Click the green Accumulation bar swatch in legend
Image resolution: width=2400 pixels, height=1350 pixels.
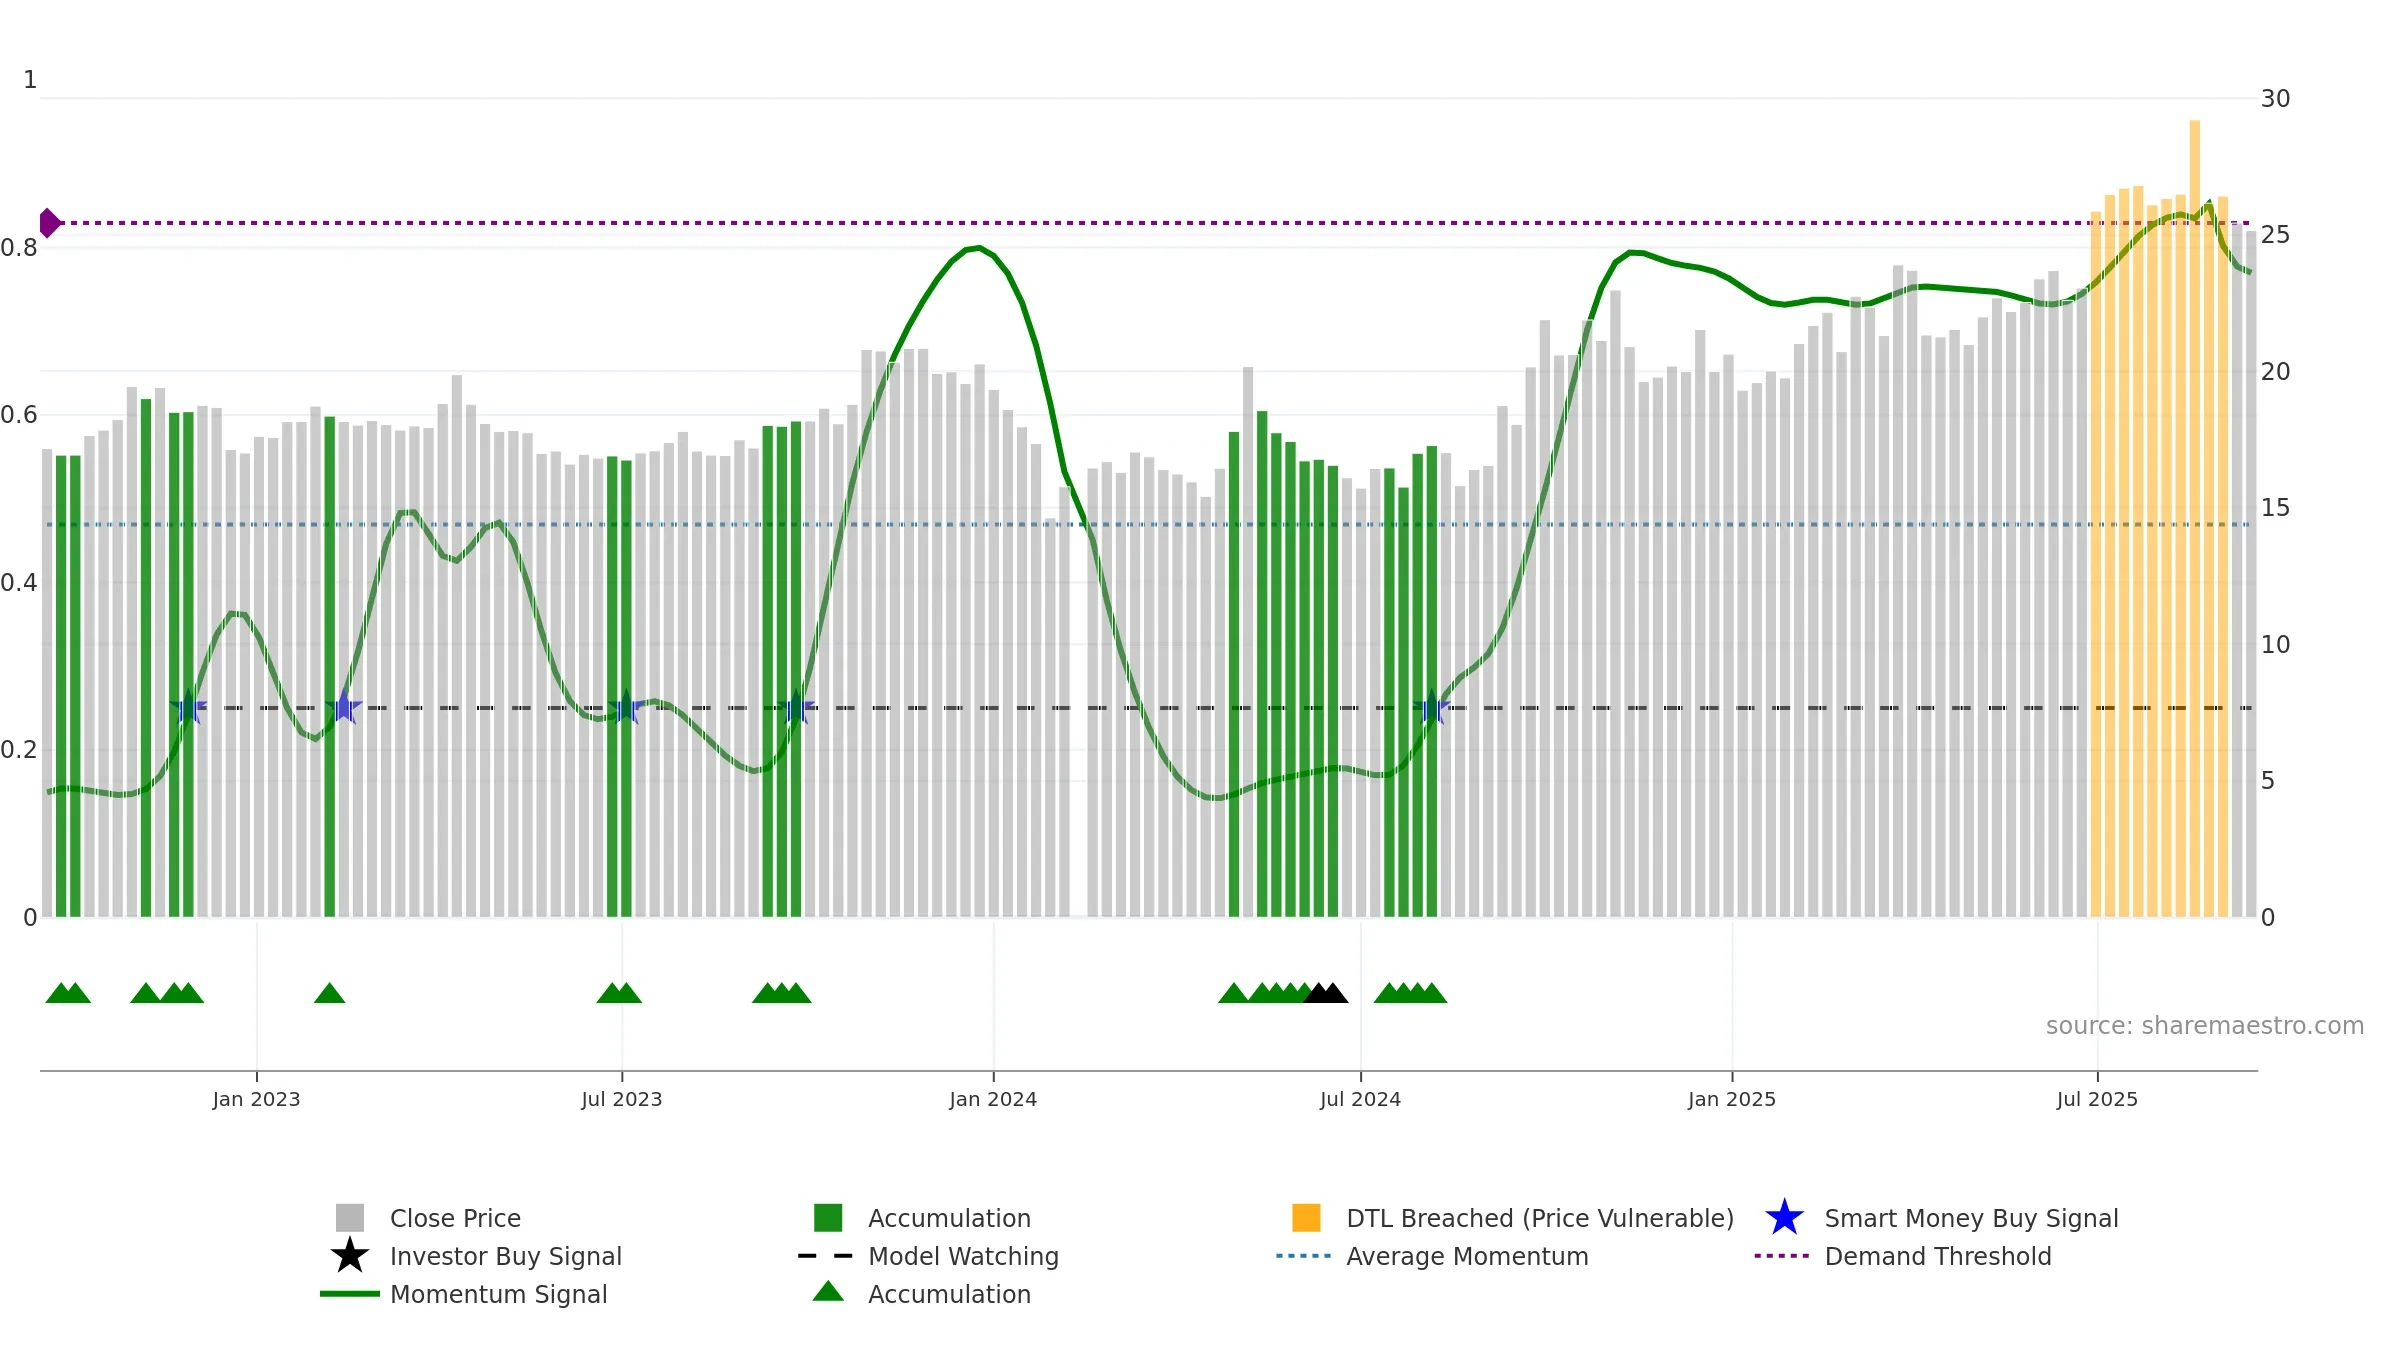[x=828, y=1218]
